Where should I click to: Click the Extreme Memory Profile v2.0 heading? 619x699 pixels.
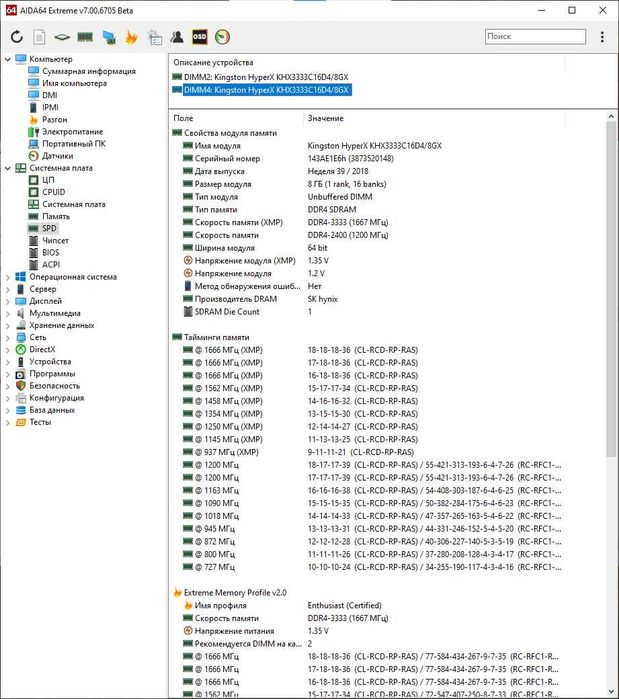(235, 593)
